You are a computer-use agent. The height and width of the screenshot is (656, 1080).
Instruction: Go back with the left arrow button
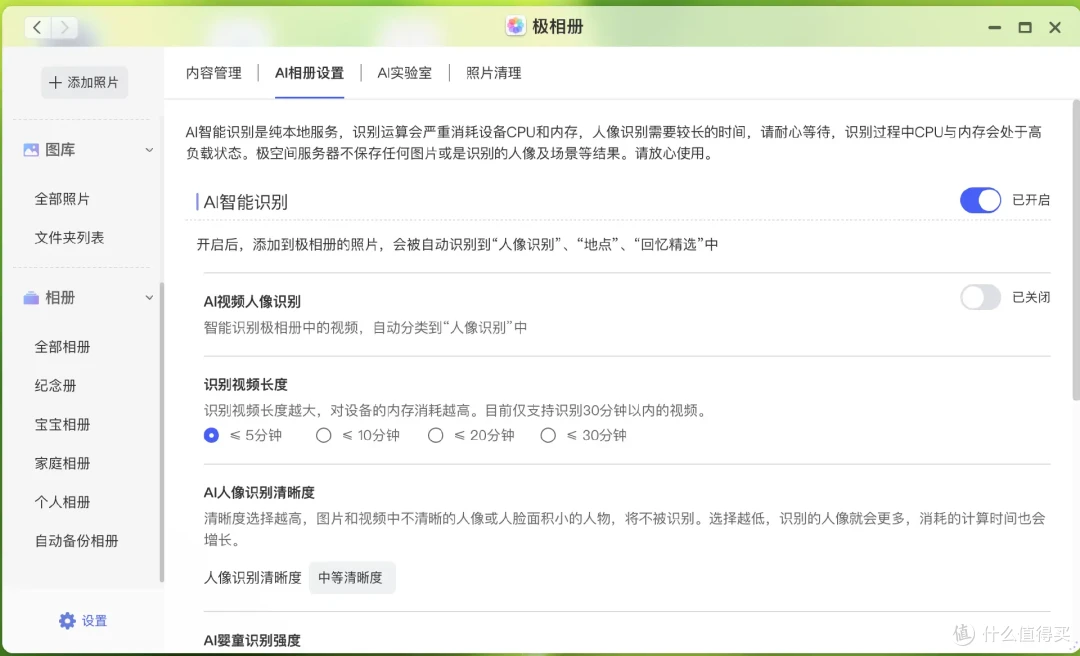pos(38,28)
